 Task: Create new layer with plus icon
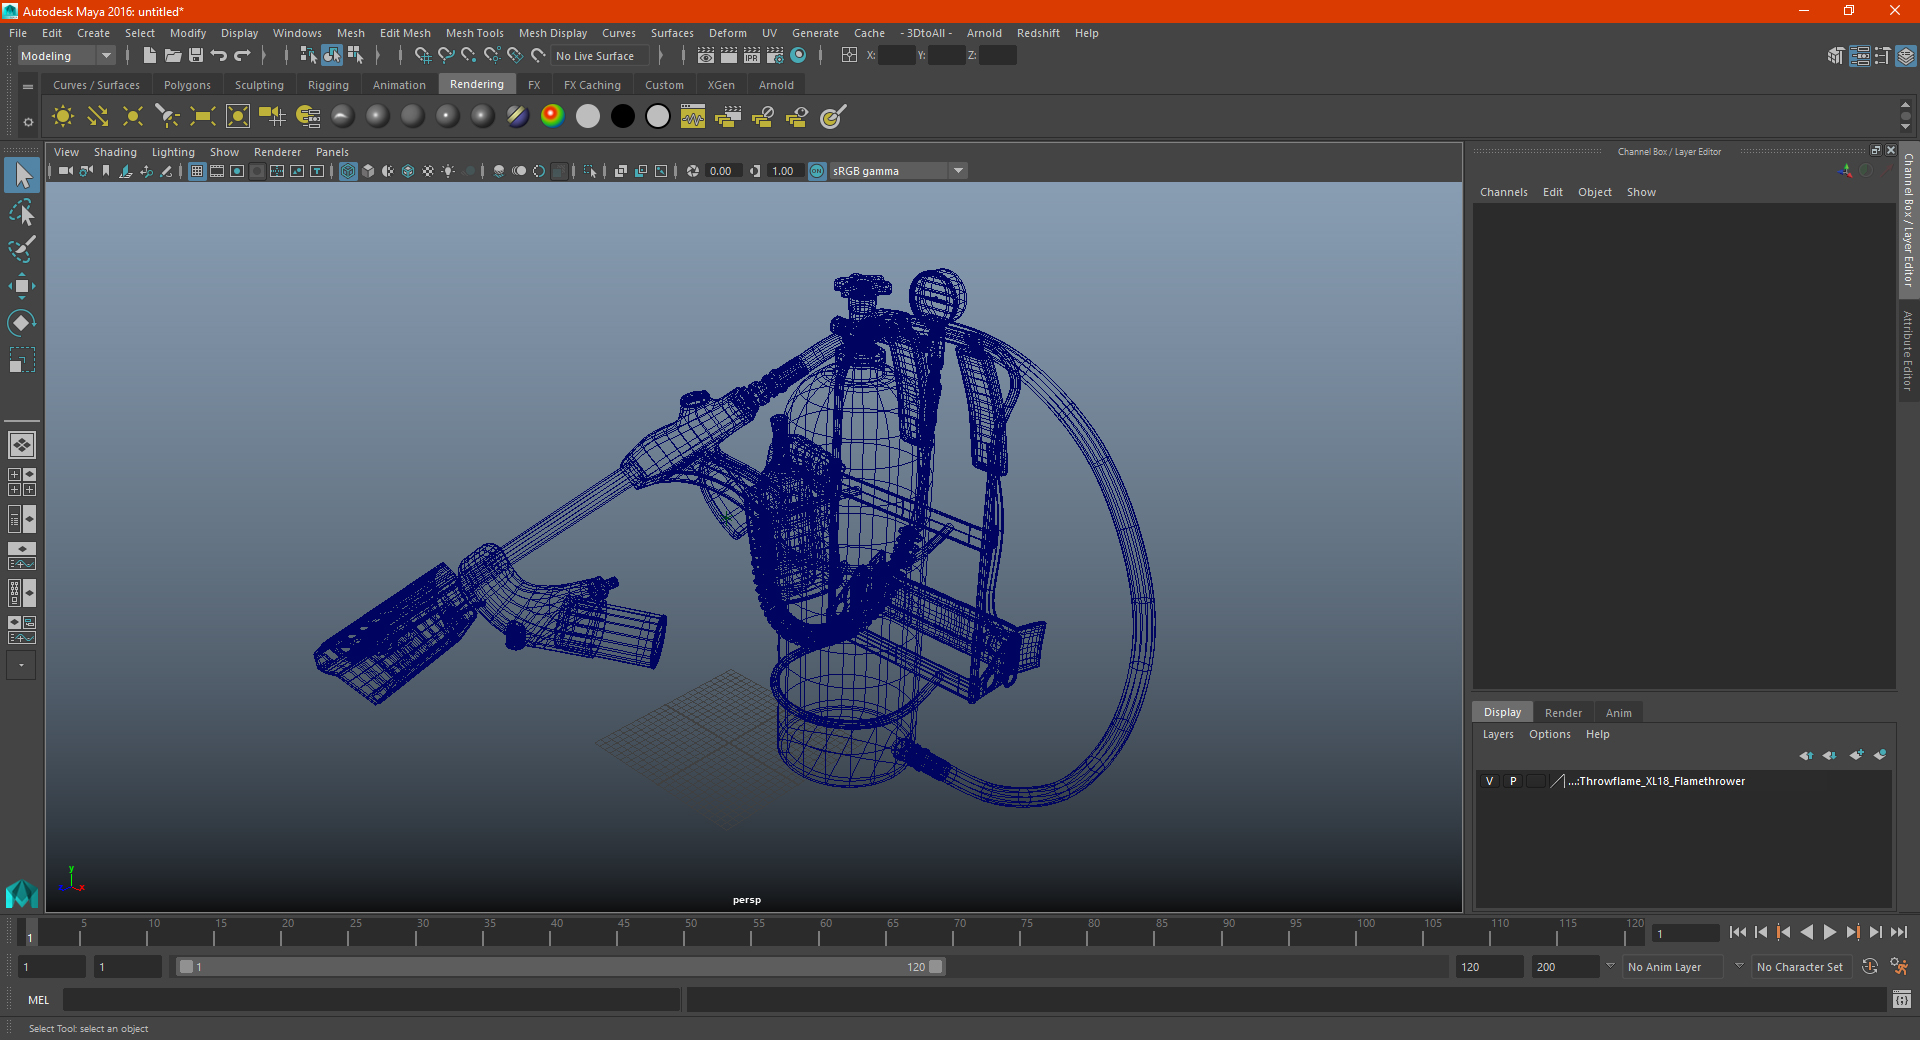[1856, 755]
